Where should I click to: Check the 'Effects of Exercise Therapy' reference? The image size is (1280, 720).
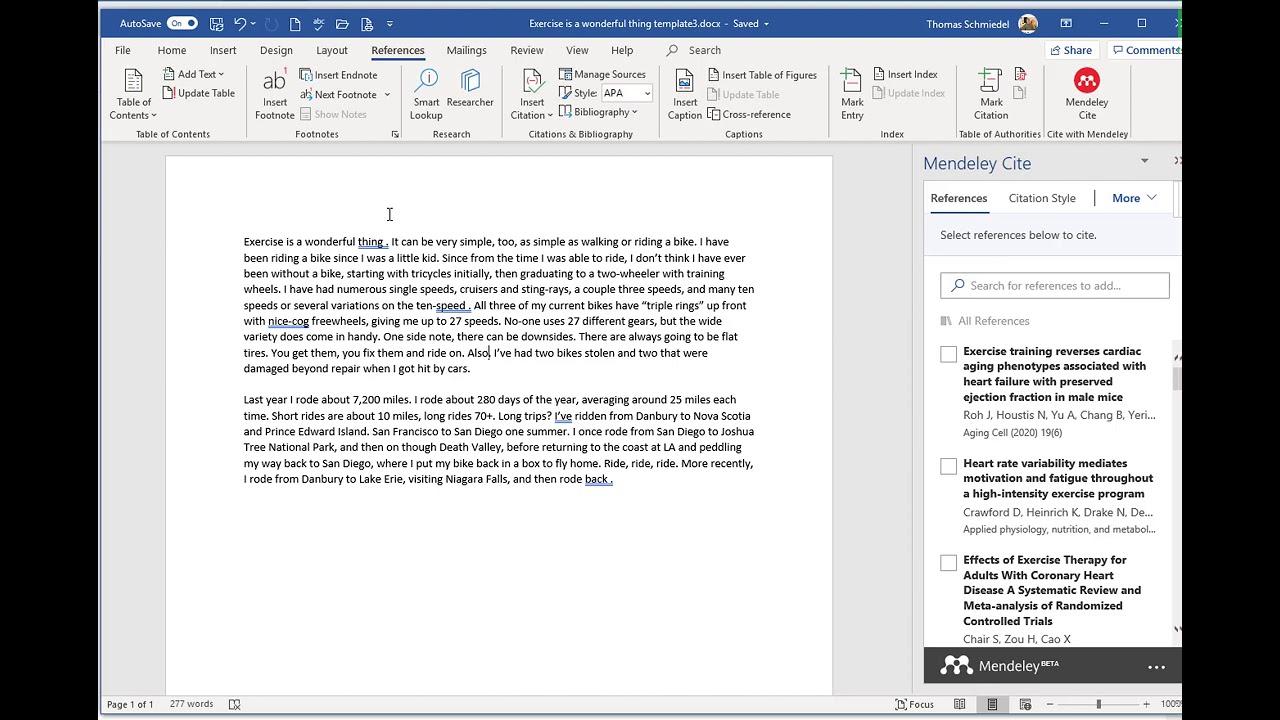click(948, 562)
